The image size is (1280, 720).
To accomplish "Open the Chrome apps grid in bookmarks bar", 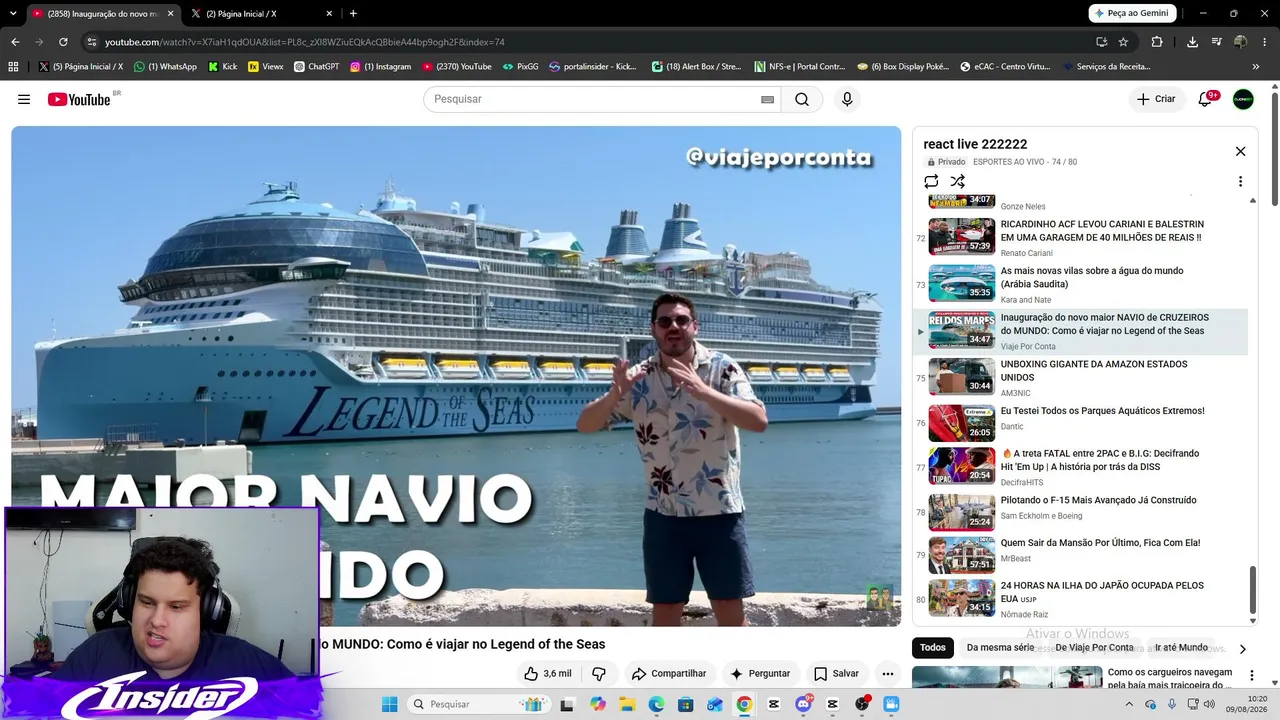I will [13, 67].
